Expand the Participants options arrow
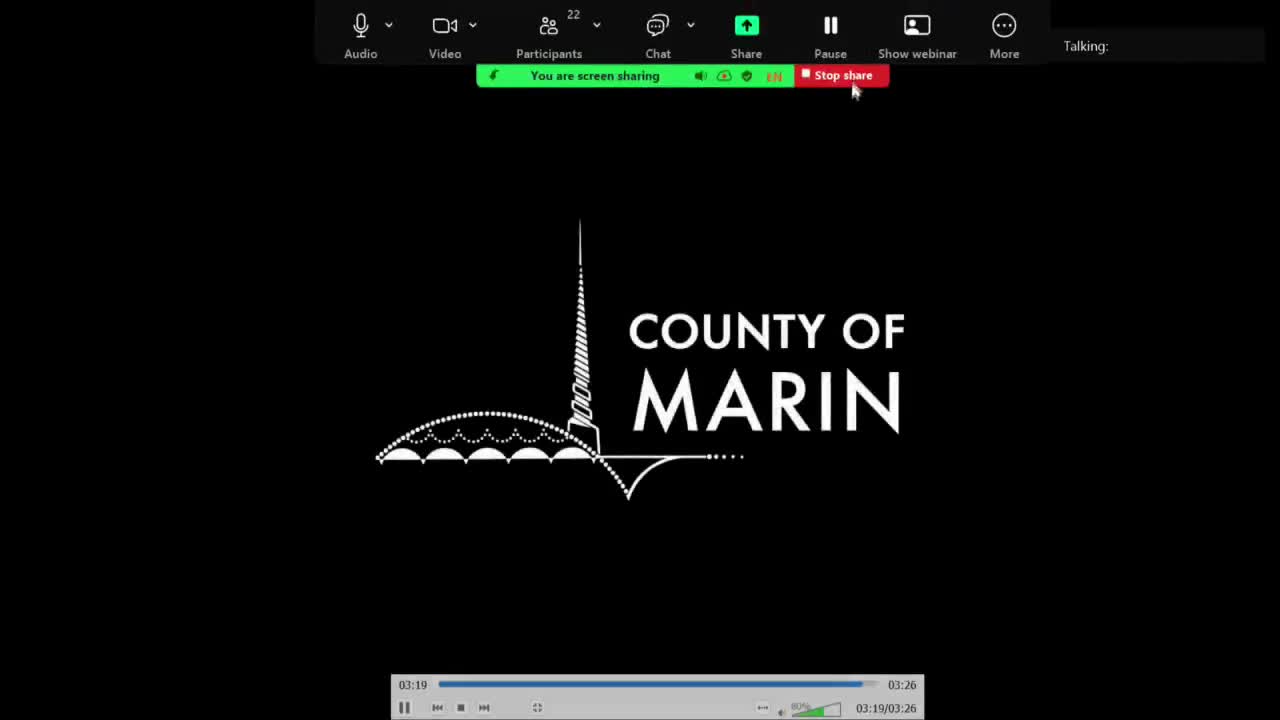This screenshot has width=1280, height=720. [x=597, y=25]
